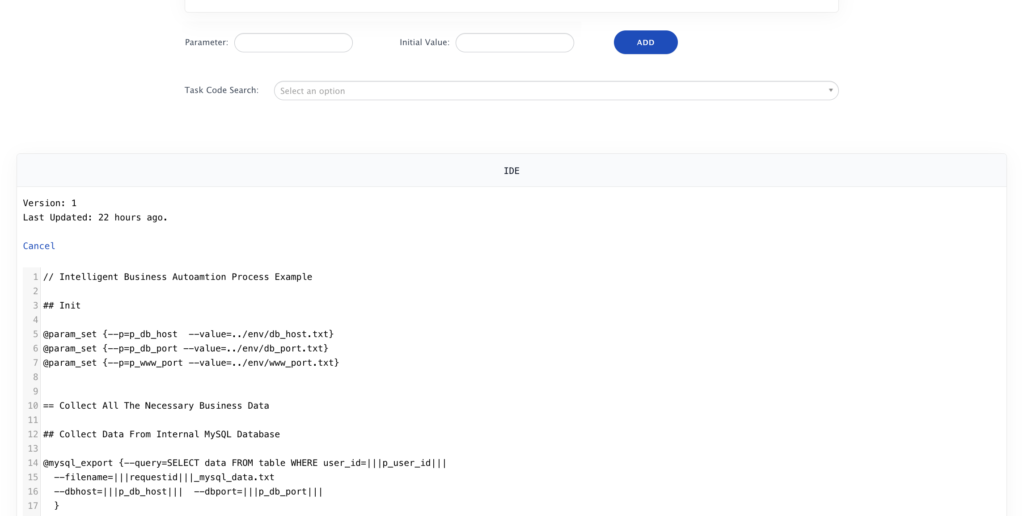The image size is (1032, 516).
Task: Click the 'Collect All The Necessary Business Data' line
Action: coord(156,406)
